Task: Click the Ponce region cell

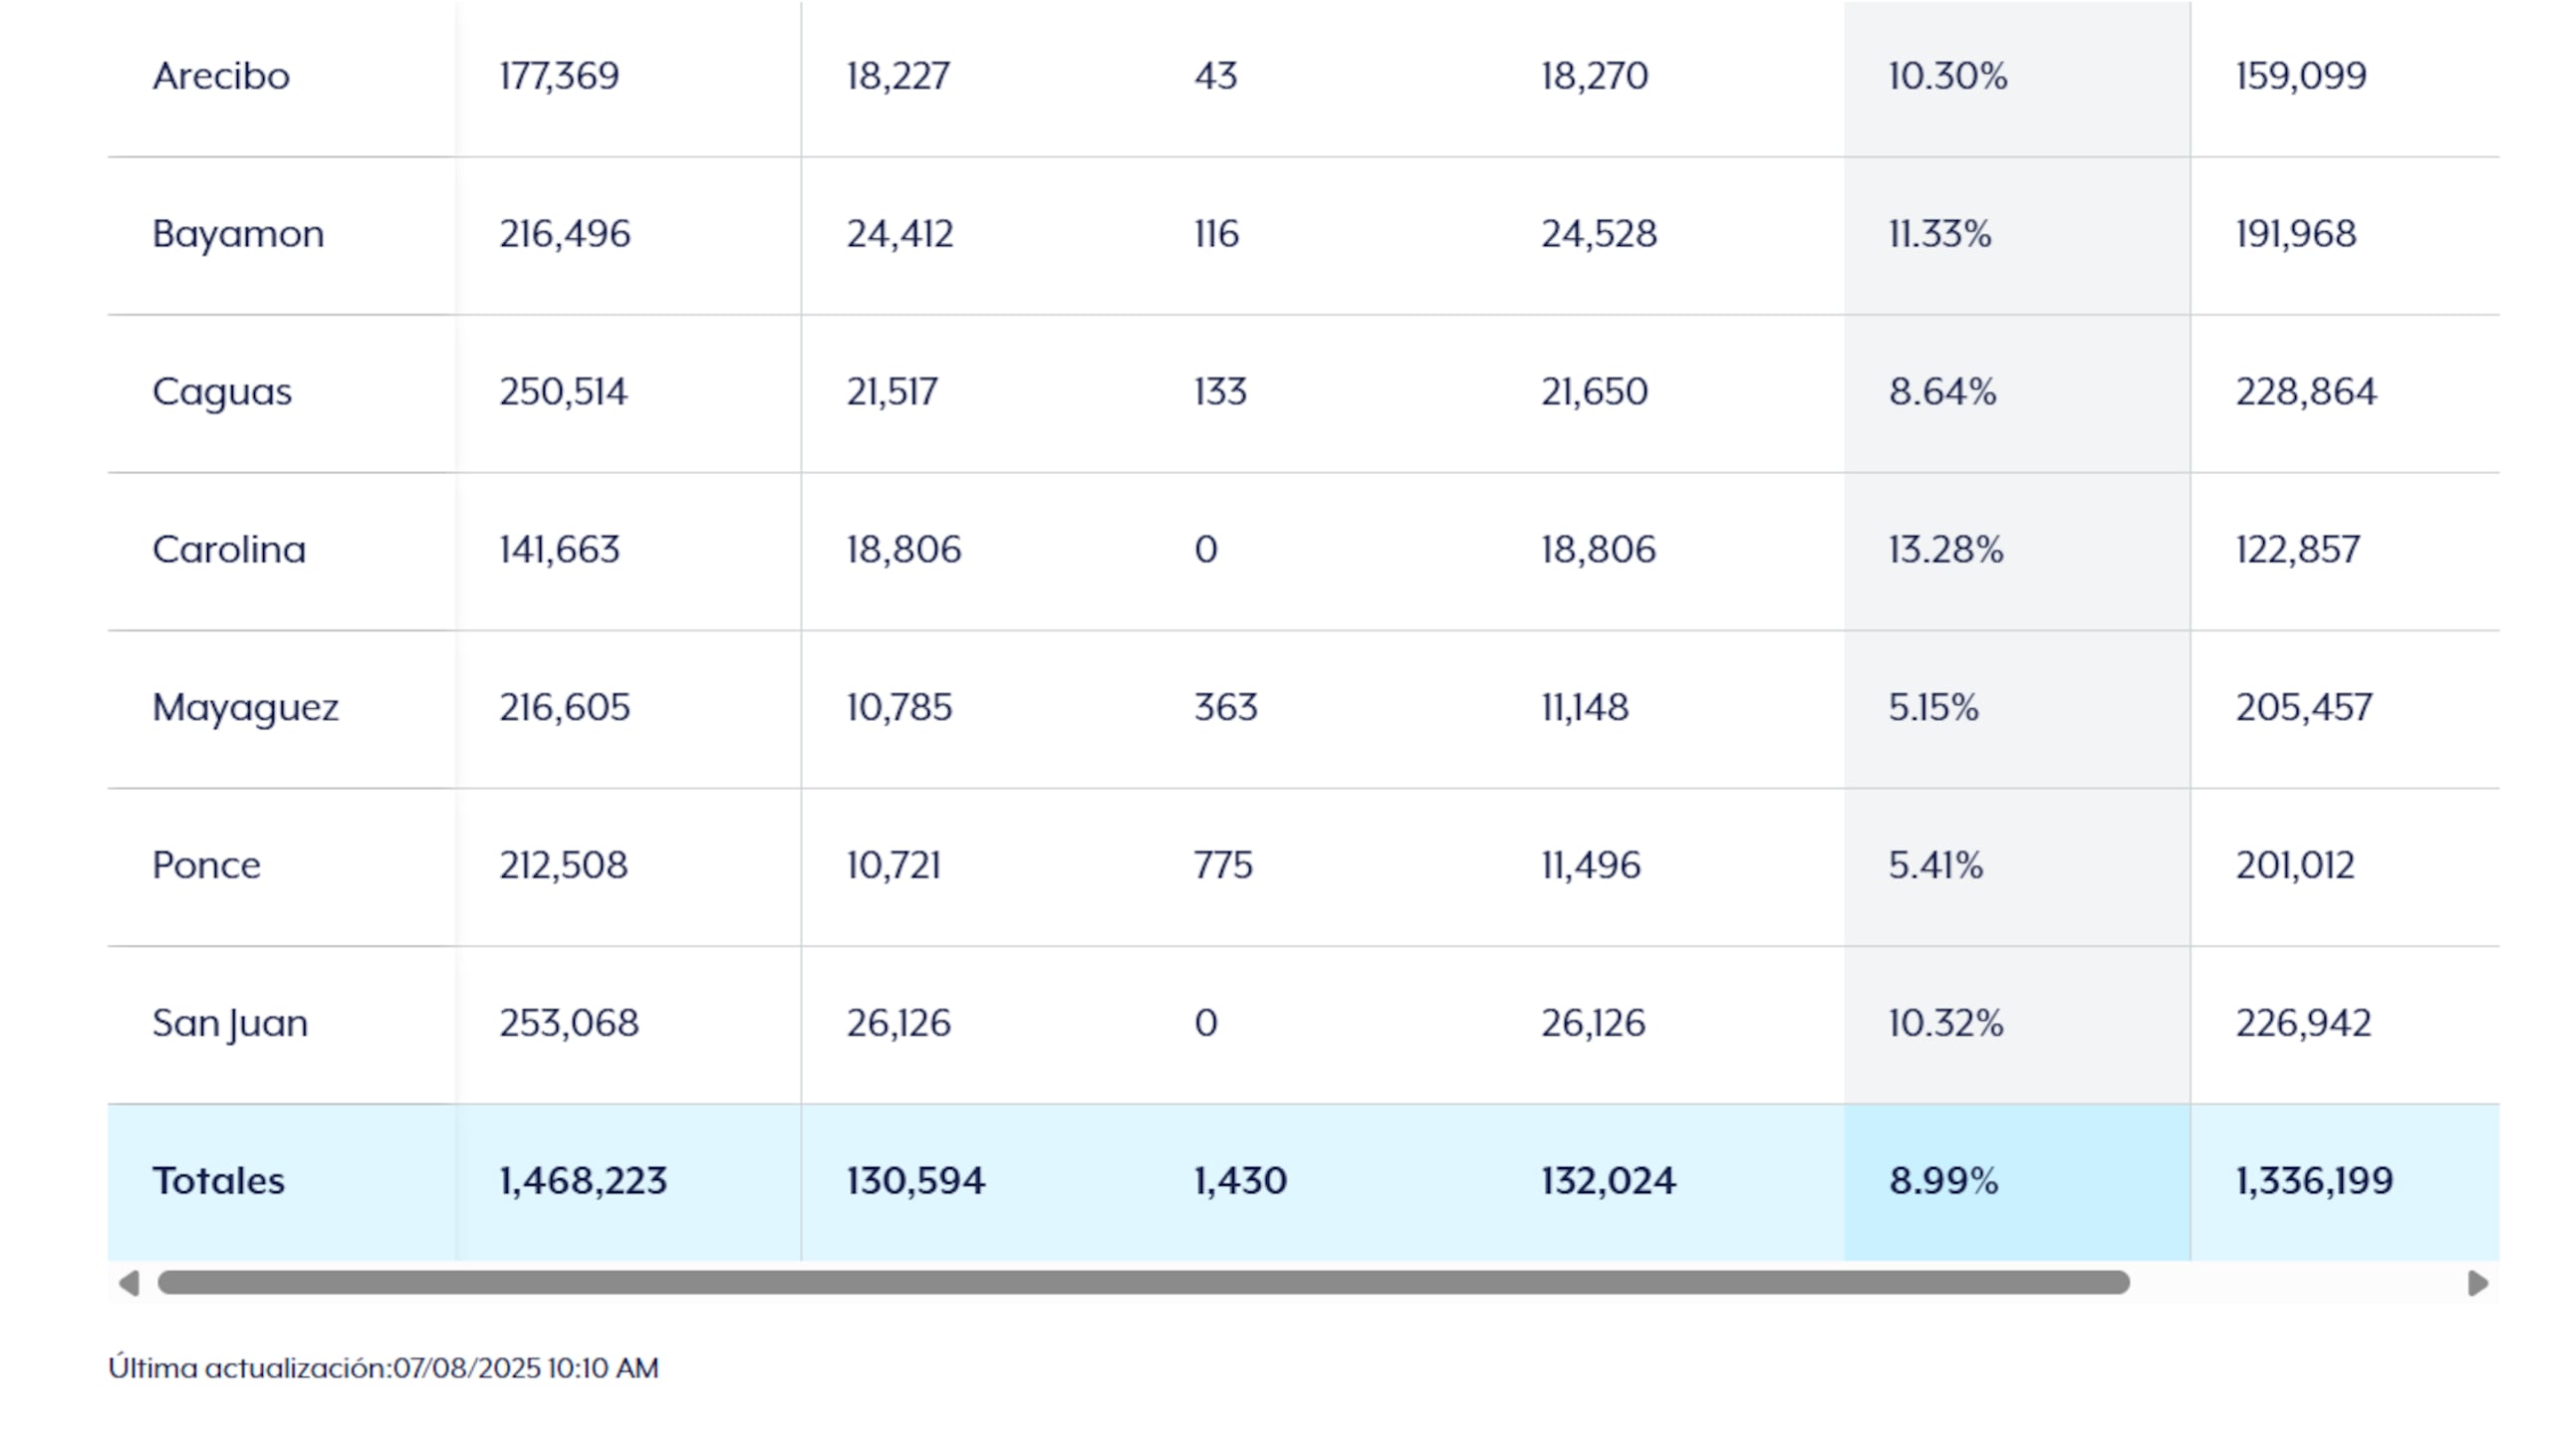Action: (x=206, y=865)
